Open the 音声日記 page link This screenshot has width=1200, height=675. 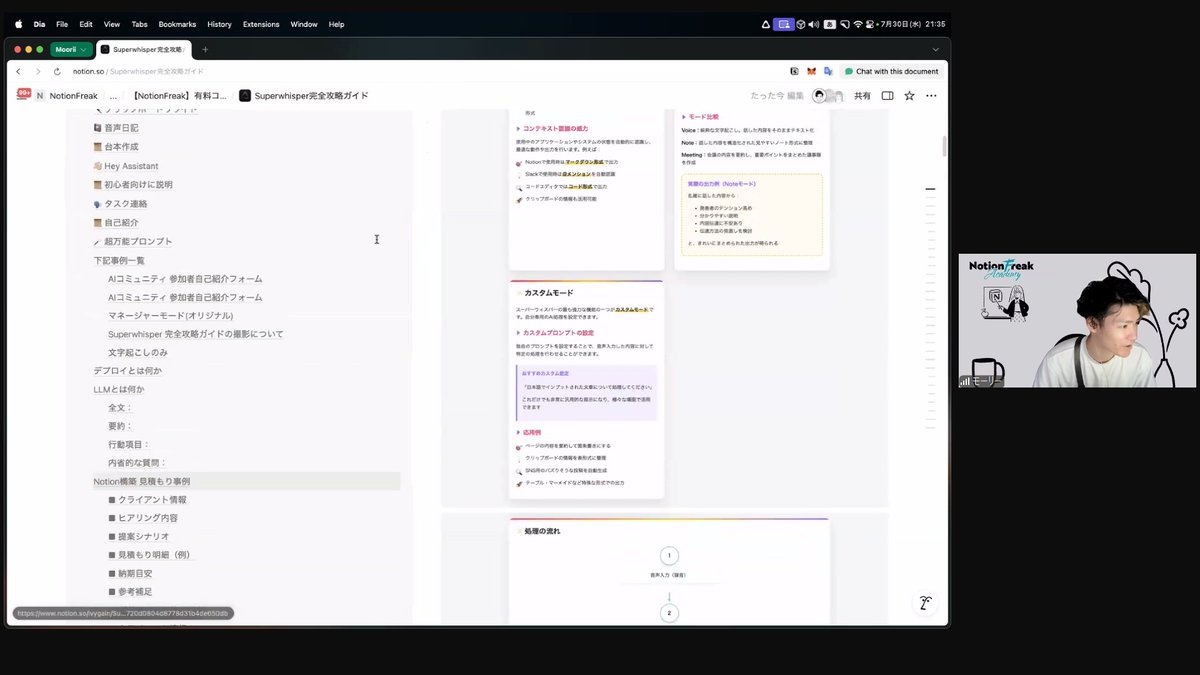coord(116,128)
